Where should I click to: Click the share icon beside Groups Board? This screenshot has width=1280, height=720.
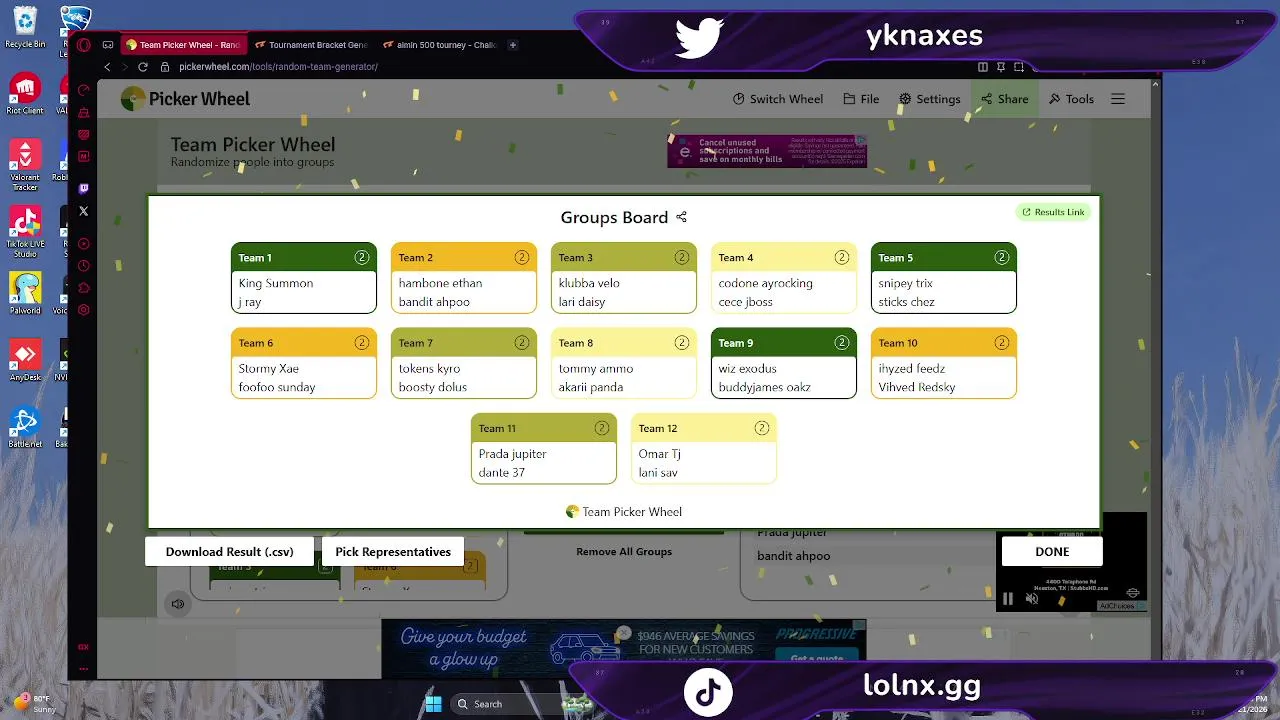point(681,217)
